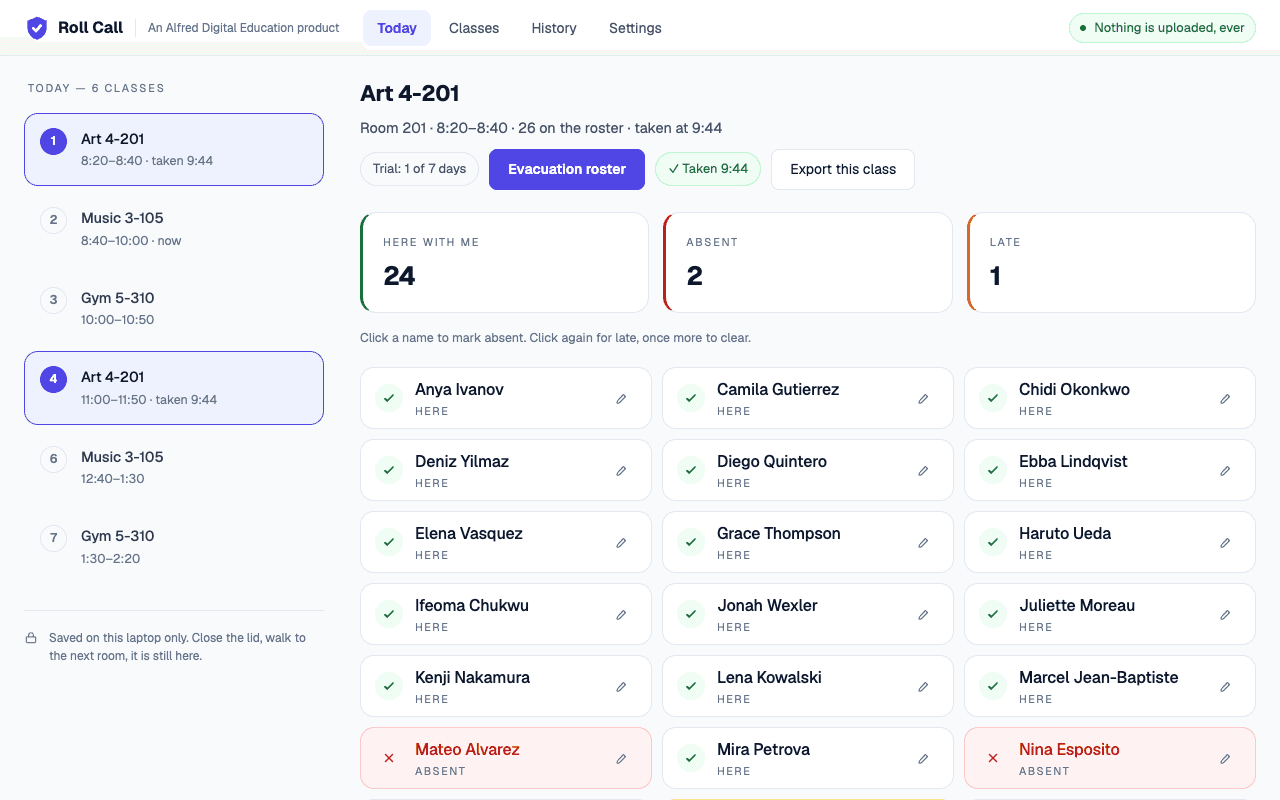Click Export this class button
This screenshot has height=800, width=1280.
point(843,169)
